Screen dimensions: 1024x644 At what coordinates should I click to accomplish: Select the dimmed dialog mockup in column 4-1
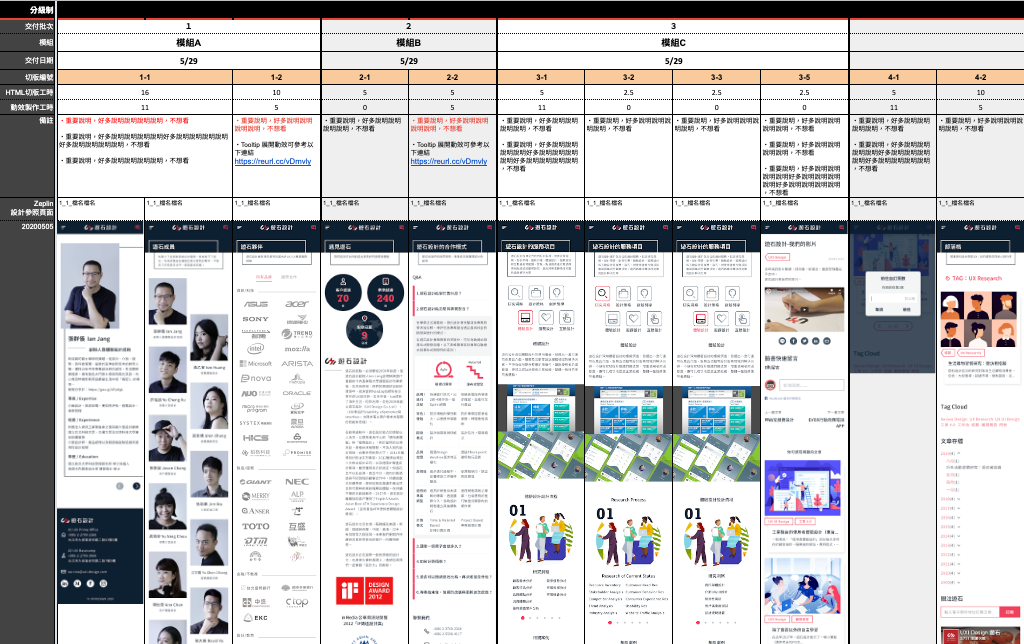tap(893, 297)
